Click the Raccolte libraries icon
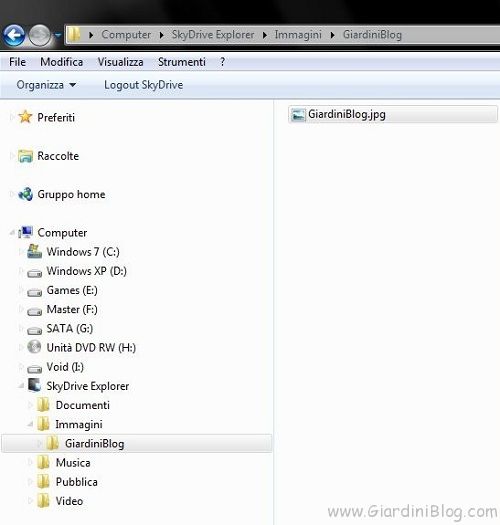This screenshot has height=525, width=500. point(25,156)
